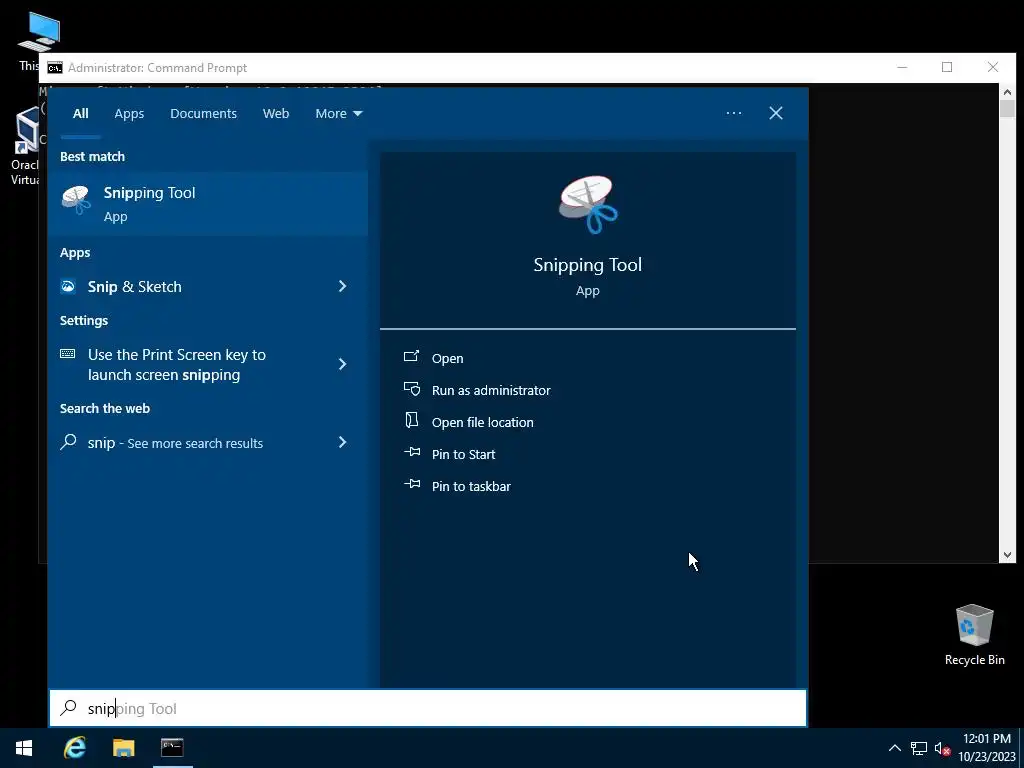
Task: Show hidden system tray icons
Action: pos(895,748)
